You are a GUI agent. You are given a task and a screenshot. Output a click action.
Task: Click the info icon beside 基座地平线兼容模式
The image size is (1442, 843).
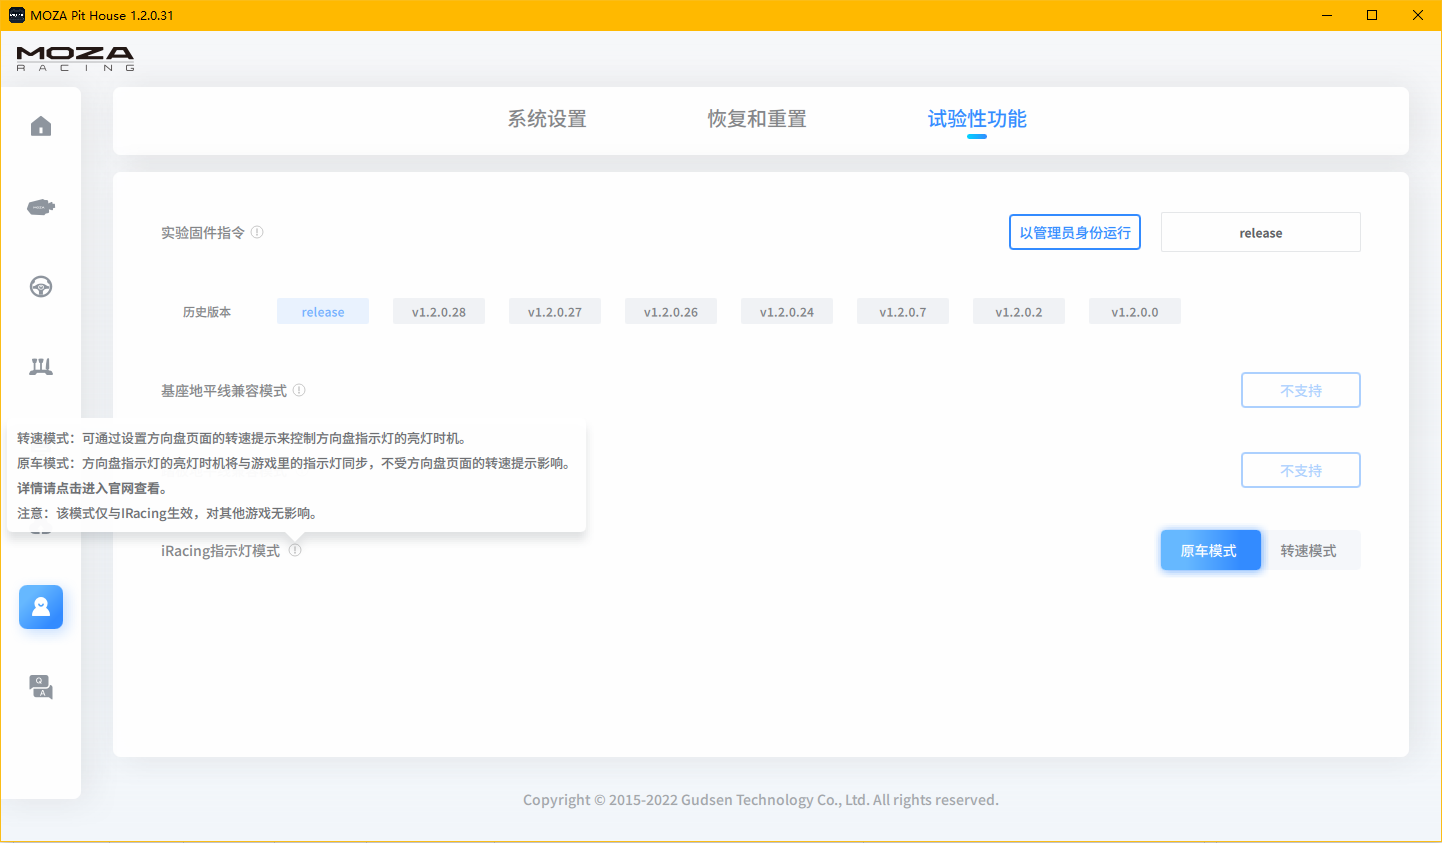pos(299,390)
